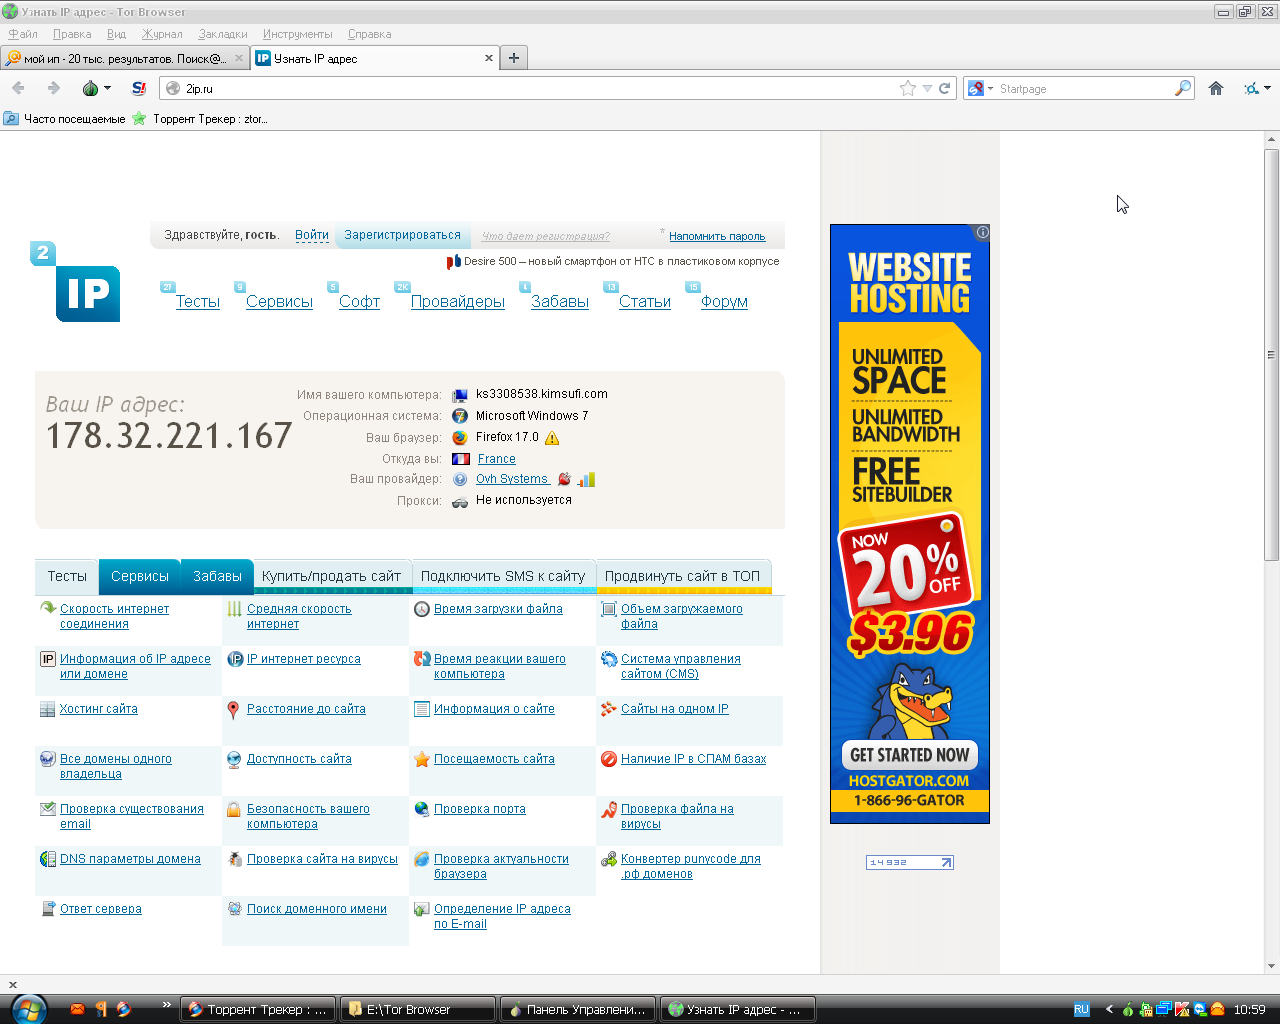Click the browser back arrow

click(x=18, y=88)
